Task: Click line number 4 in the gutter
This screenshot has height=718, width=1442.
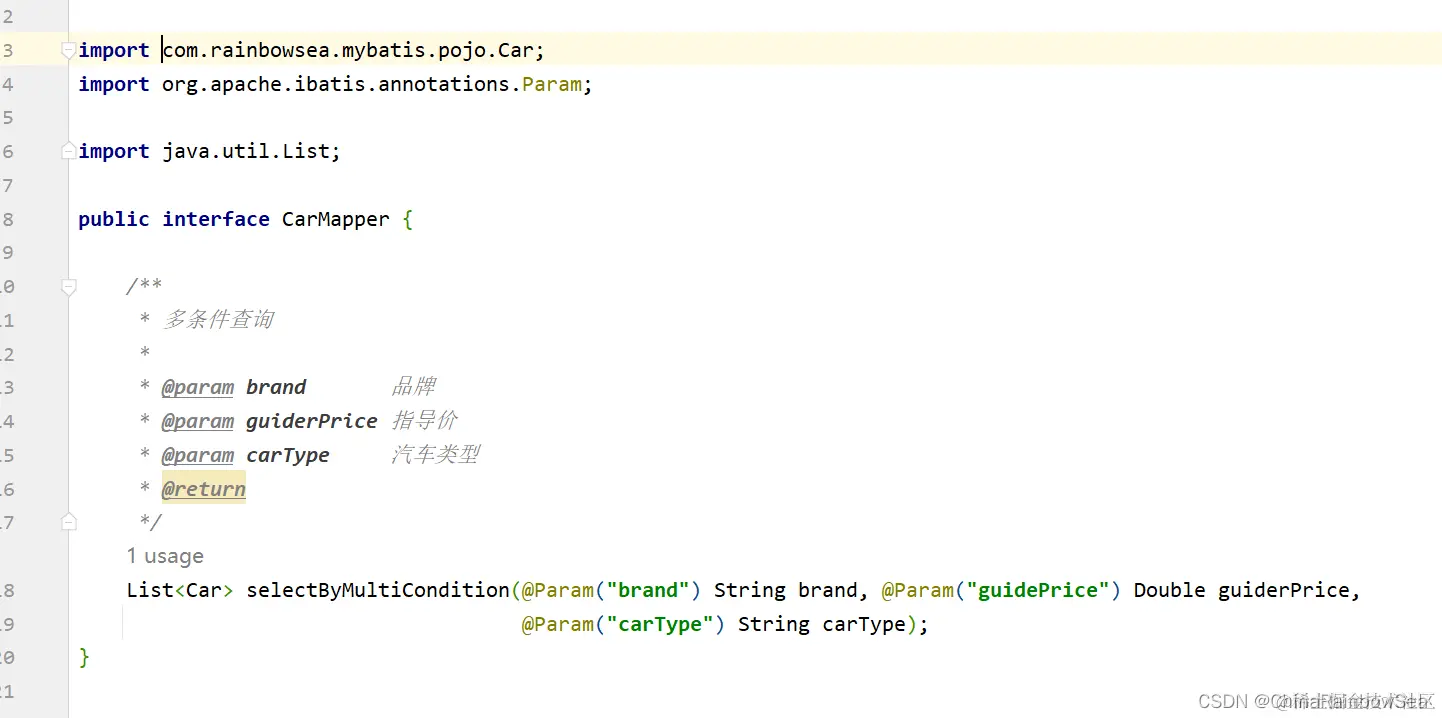Action: [x=8, y=84]
